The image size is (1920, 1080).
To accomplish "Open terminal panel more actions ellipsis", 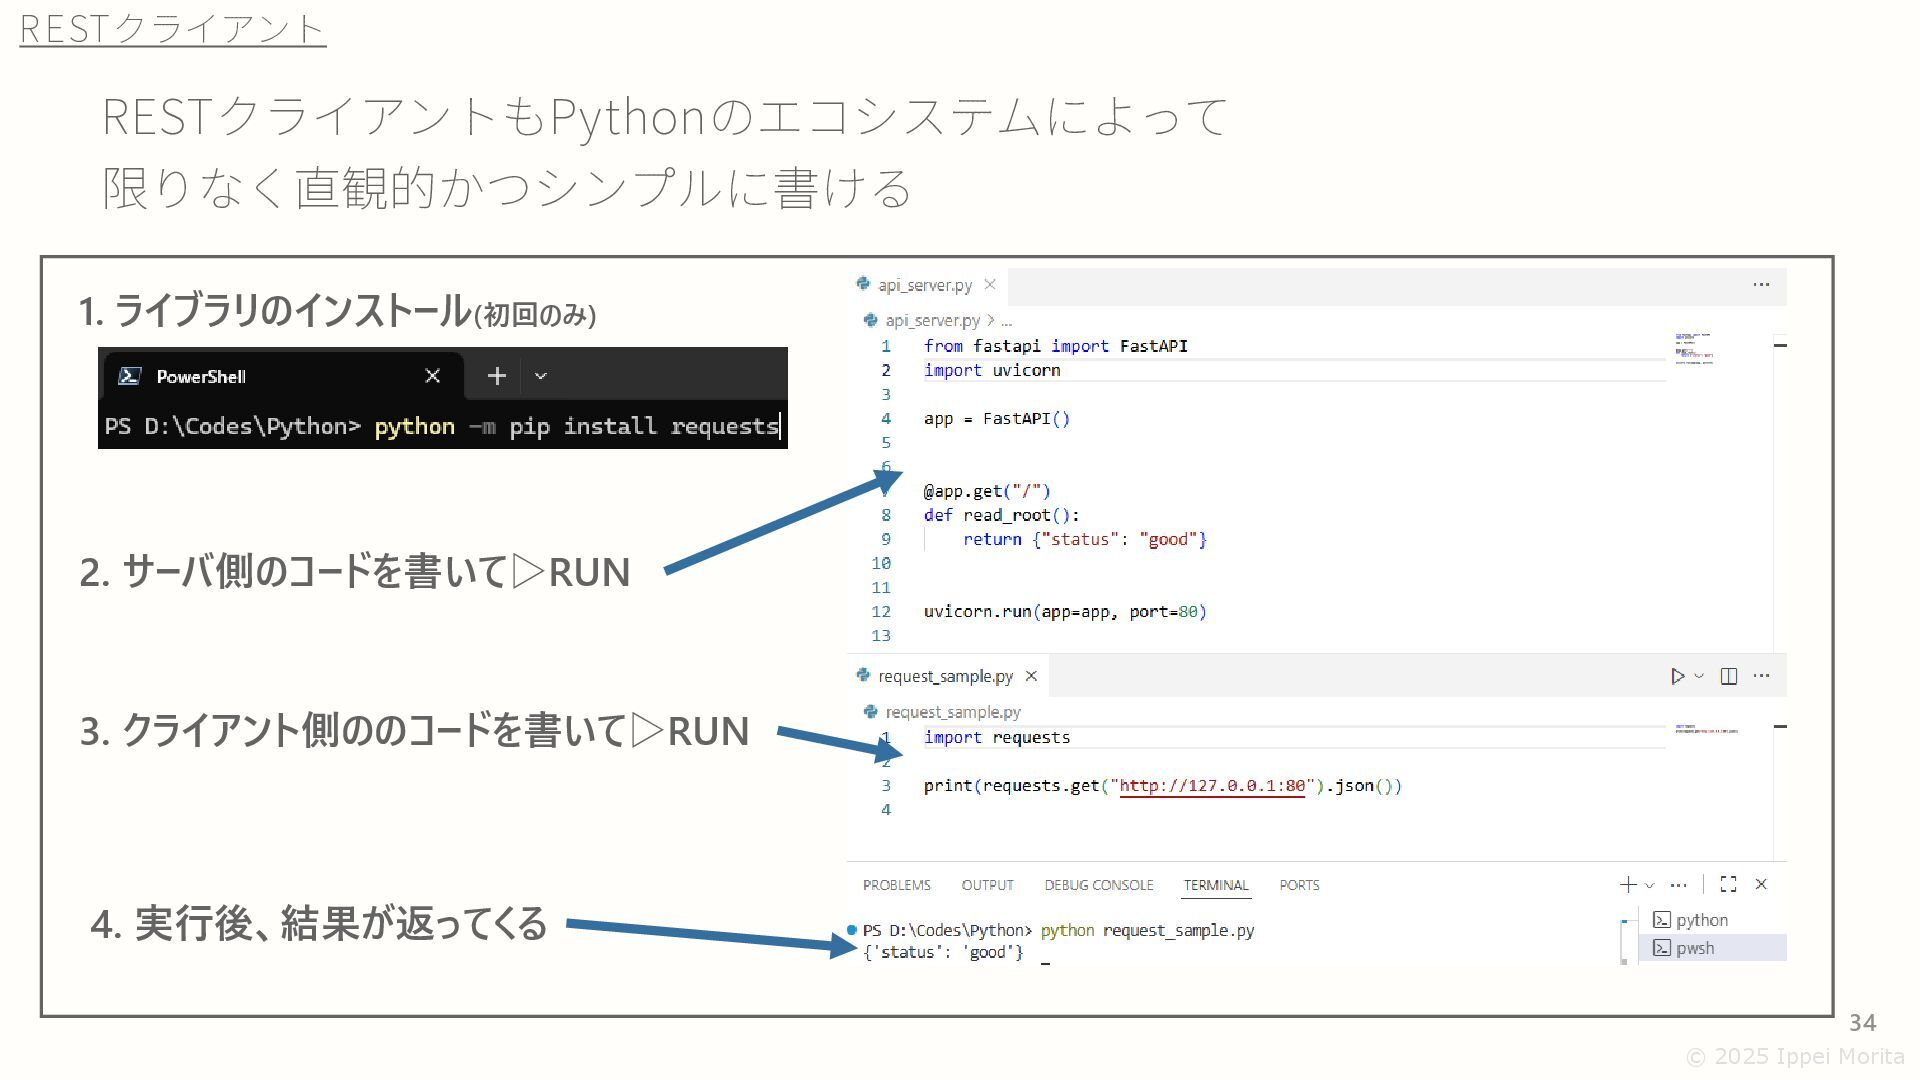I will pyautogui.click(x=1679, y=885).
